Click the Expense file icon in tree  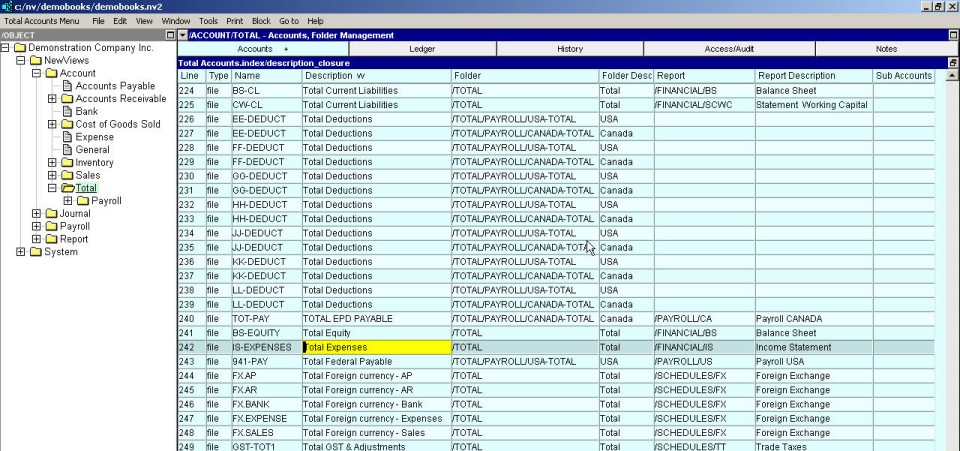pos(67,138)
